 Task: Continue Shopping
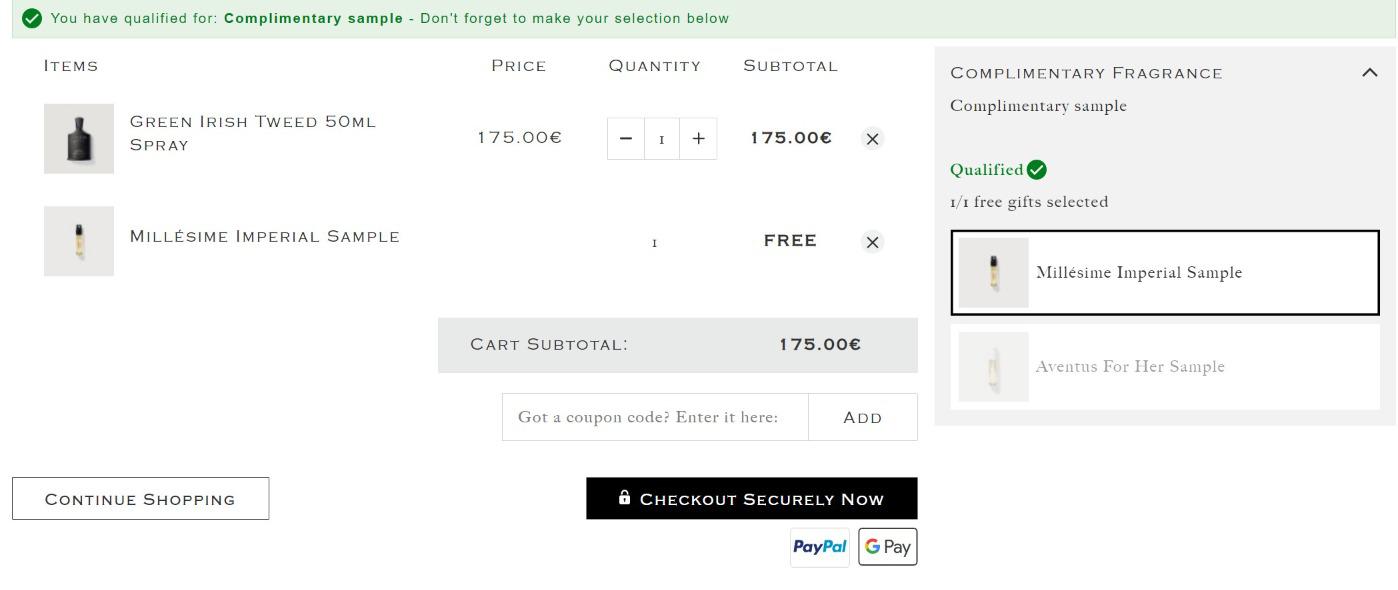tap(141, 499)
